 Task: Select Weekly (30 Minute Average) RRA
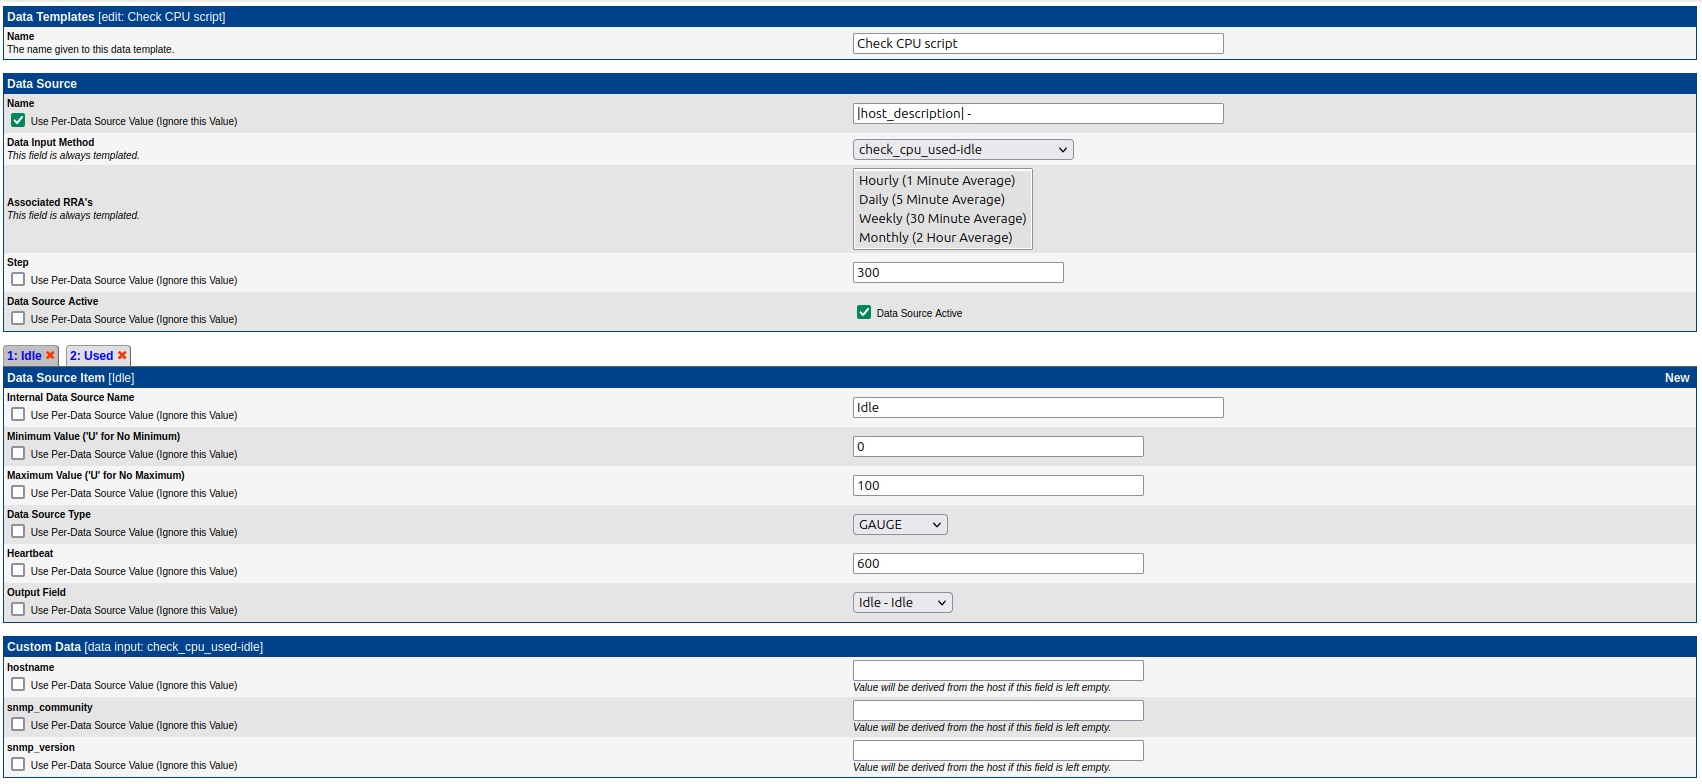click(x=942, y=219)
